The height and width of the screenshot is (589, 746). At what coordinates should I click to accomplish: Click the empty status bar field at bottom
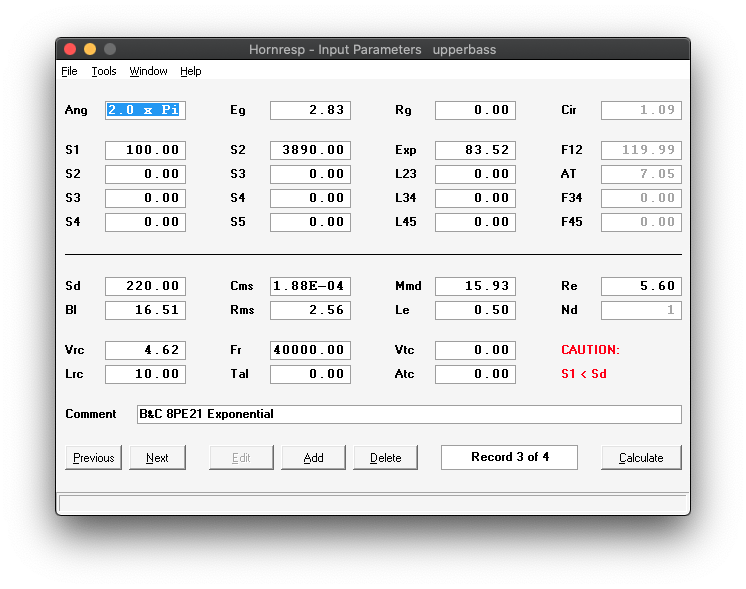373,504
